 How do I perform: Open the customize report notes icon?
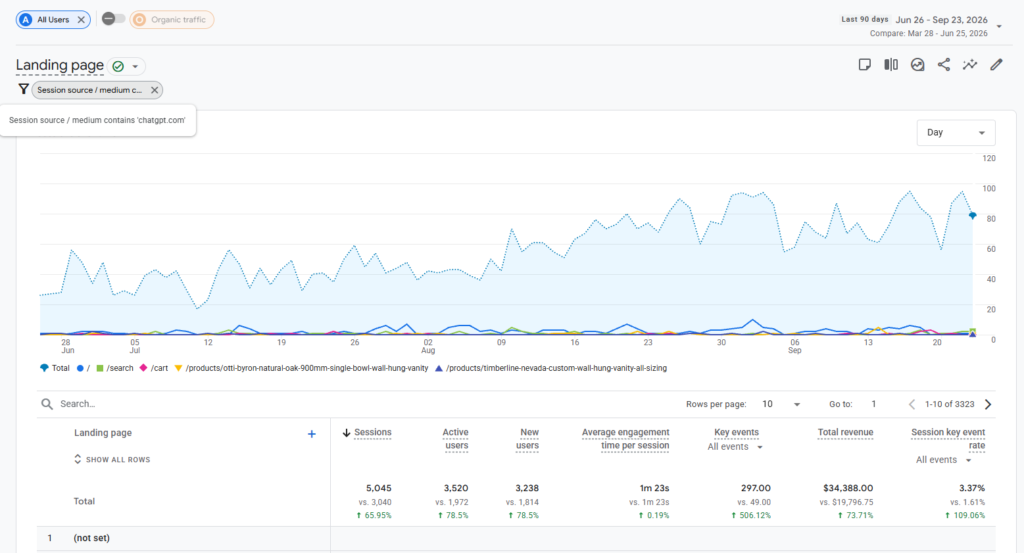pyautogui.click(x=865, y=65)
